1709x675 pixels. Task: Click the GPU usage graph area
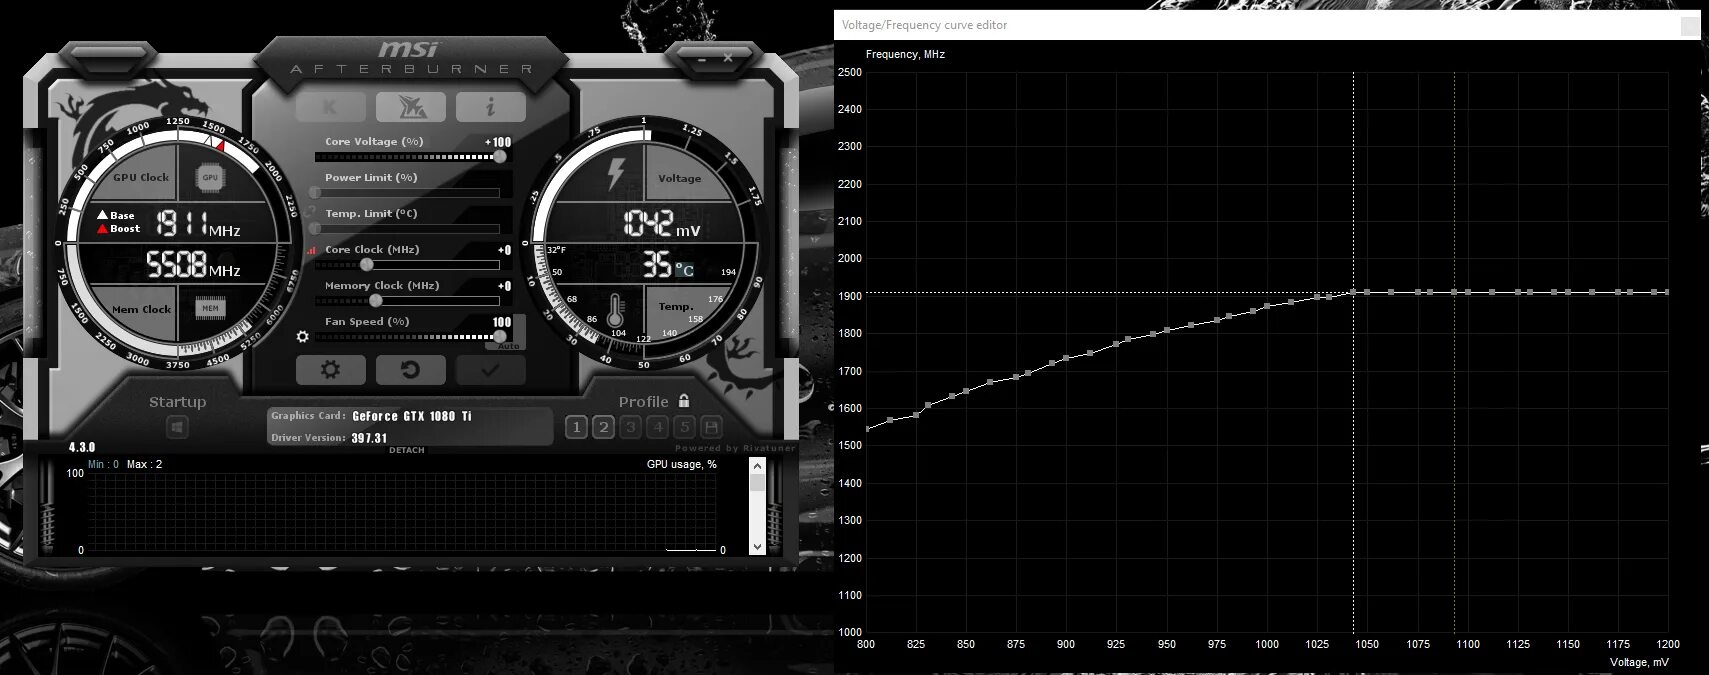402,512
